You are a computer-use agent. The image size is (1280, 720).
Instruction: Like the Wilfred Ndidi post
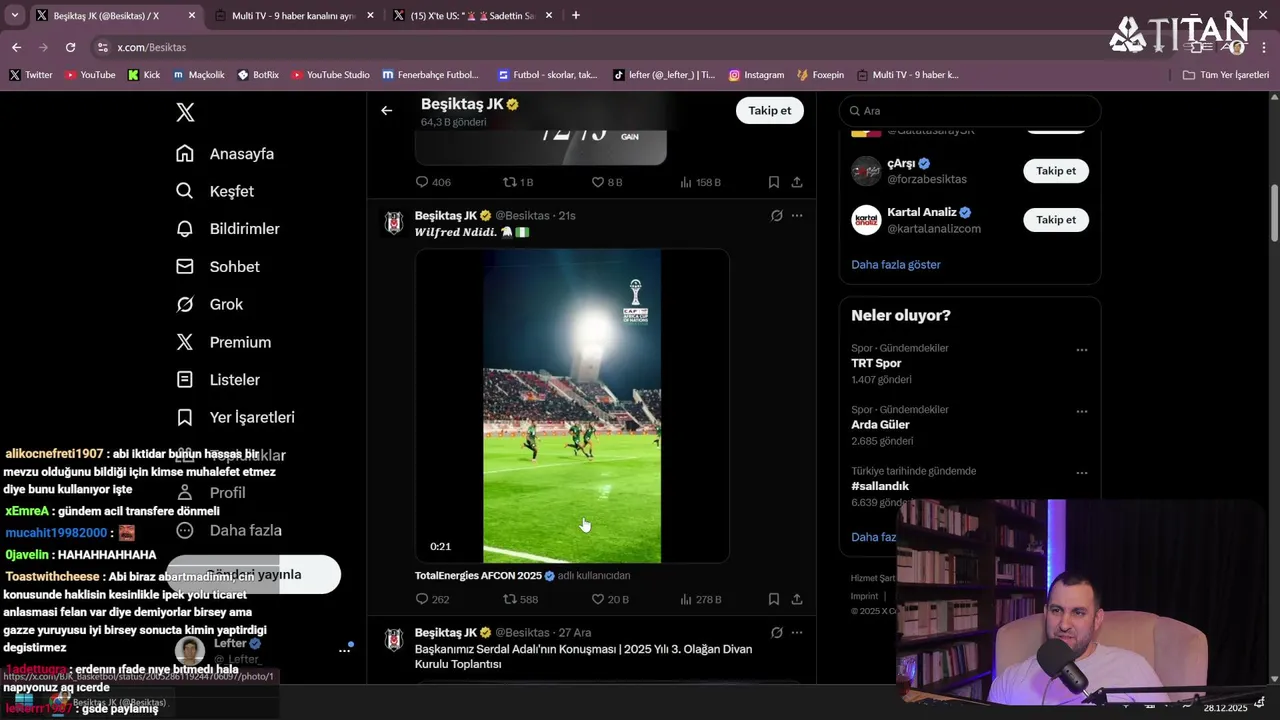coord(610,599)
